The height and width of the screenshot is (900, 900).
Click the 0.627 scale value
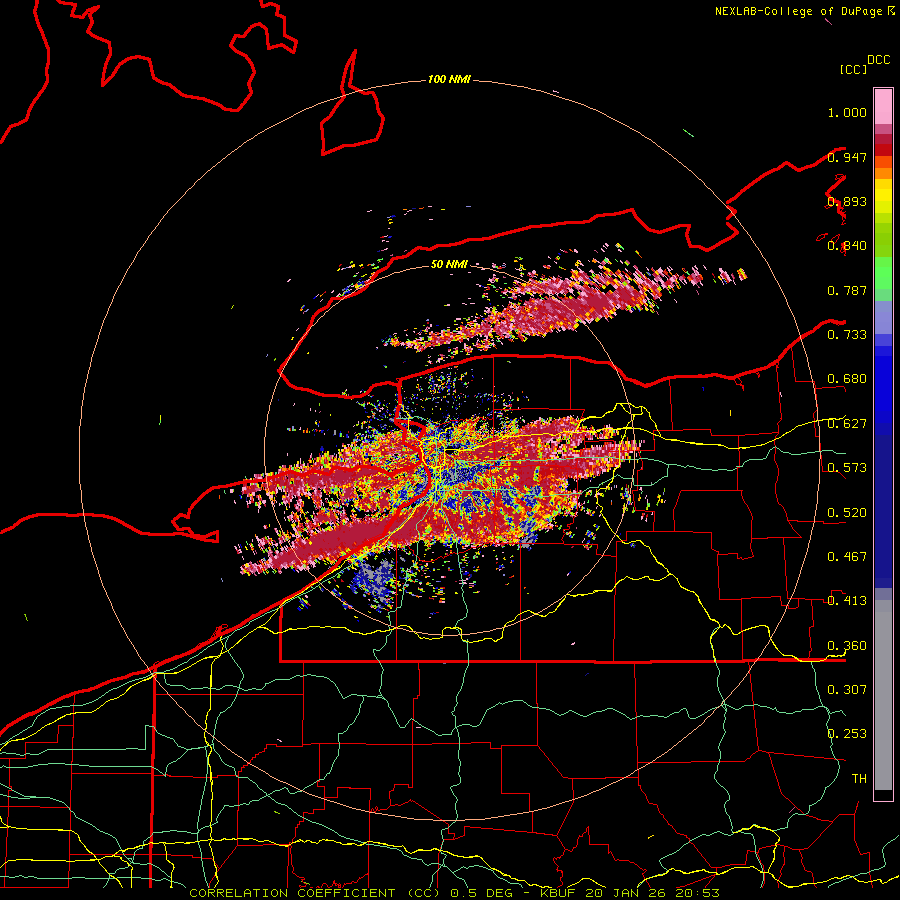(847, 424)
